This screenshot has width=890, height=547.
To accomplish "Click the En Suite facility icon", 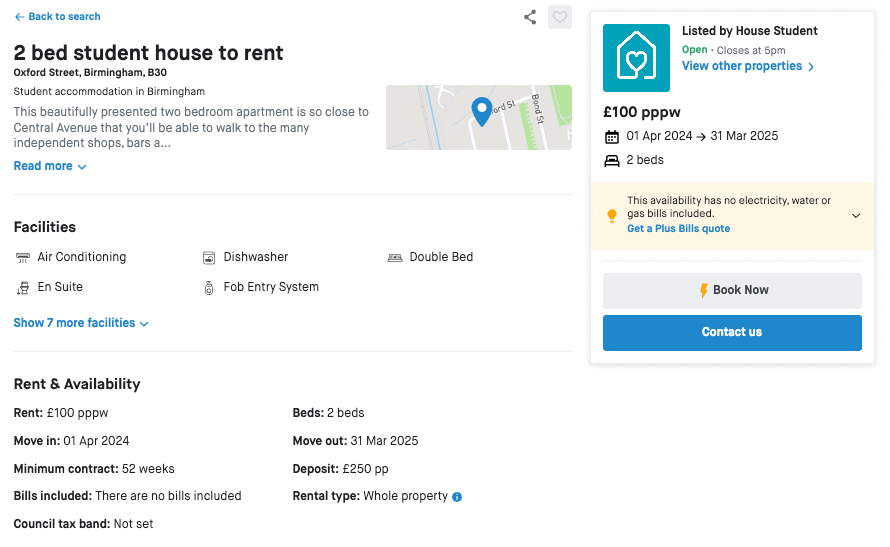I will pyautogui.click(x=23, y=288).
